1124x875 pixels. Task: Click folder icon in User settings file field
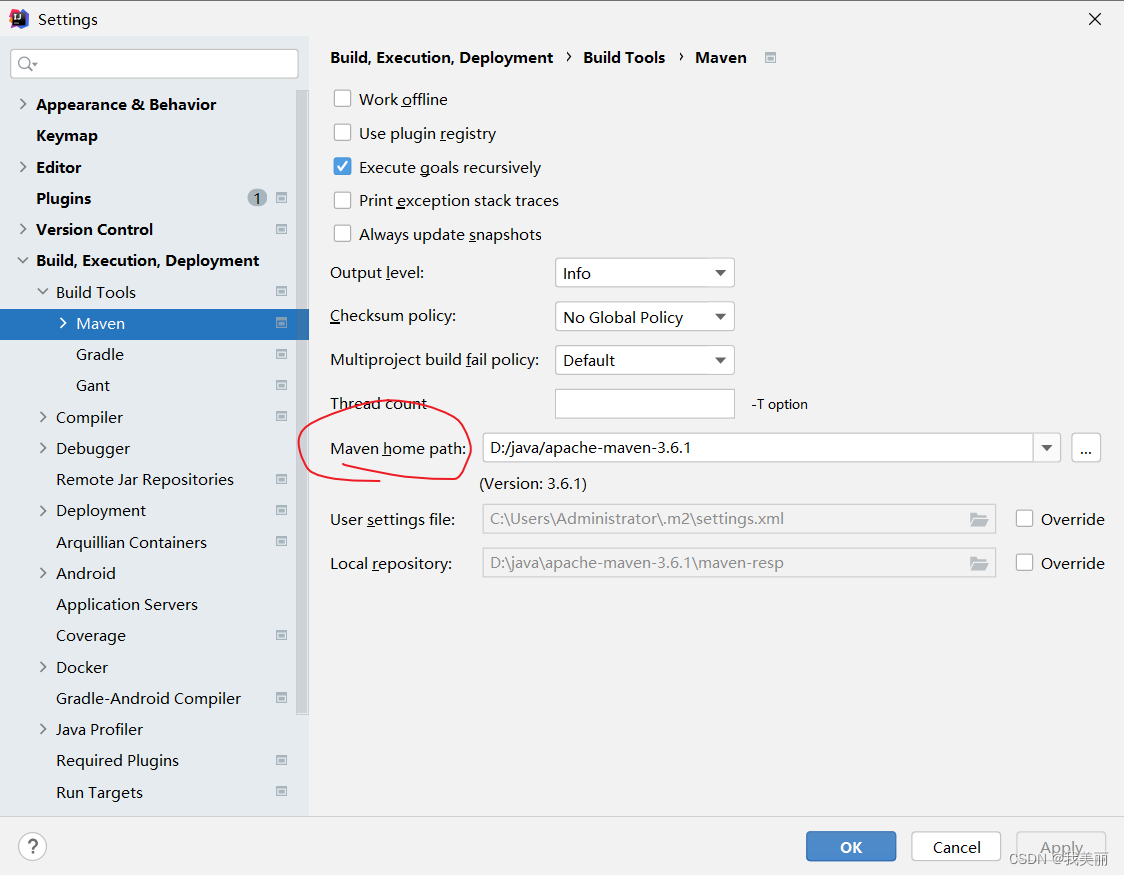tap(979, 520)
